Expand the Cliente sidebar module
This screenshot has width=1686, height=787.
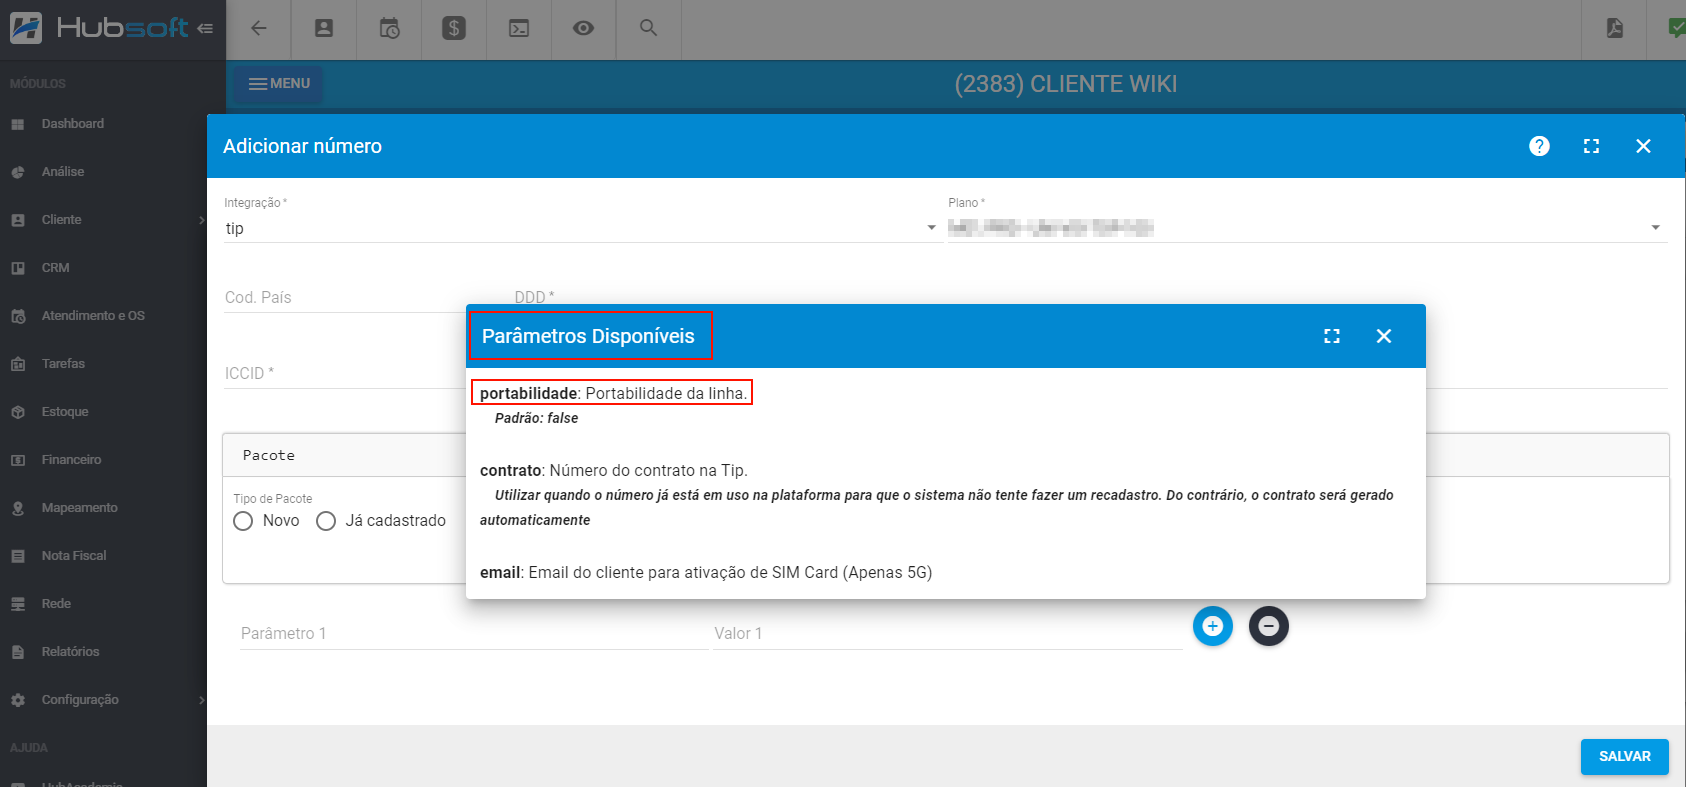(103, 220)
